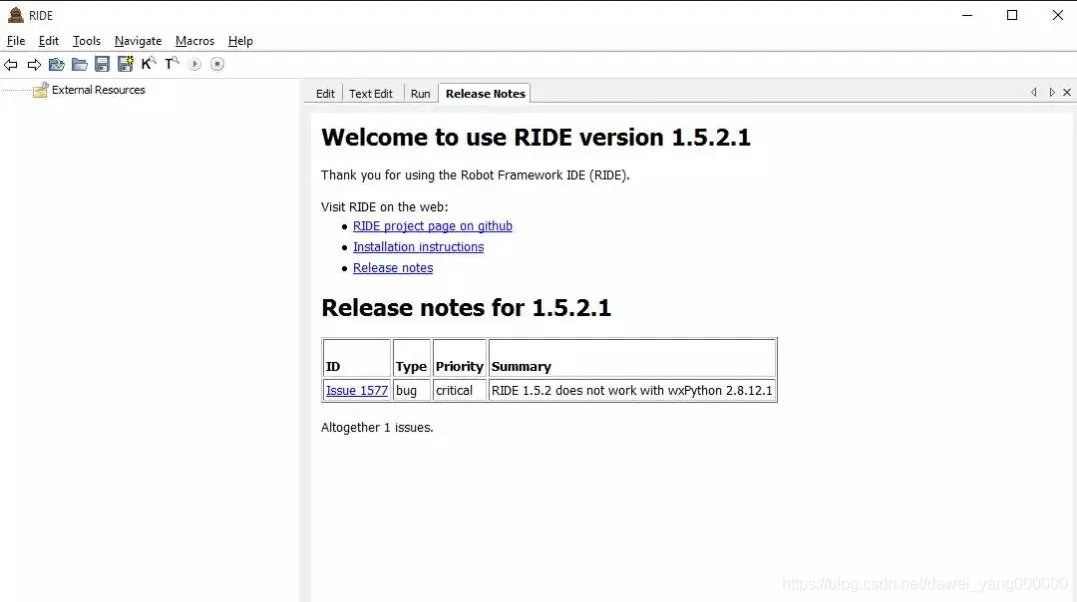Open the Edit menu

(x=49, y=41)
